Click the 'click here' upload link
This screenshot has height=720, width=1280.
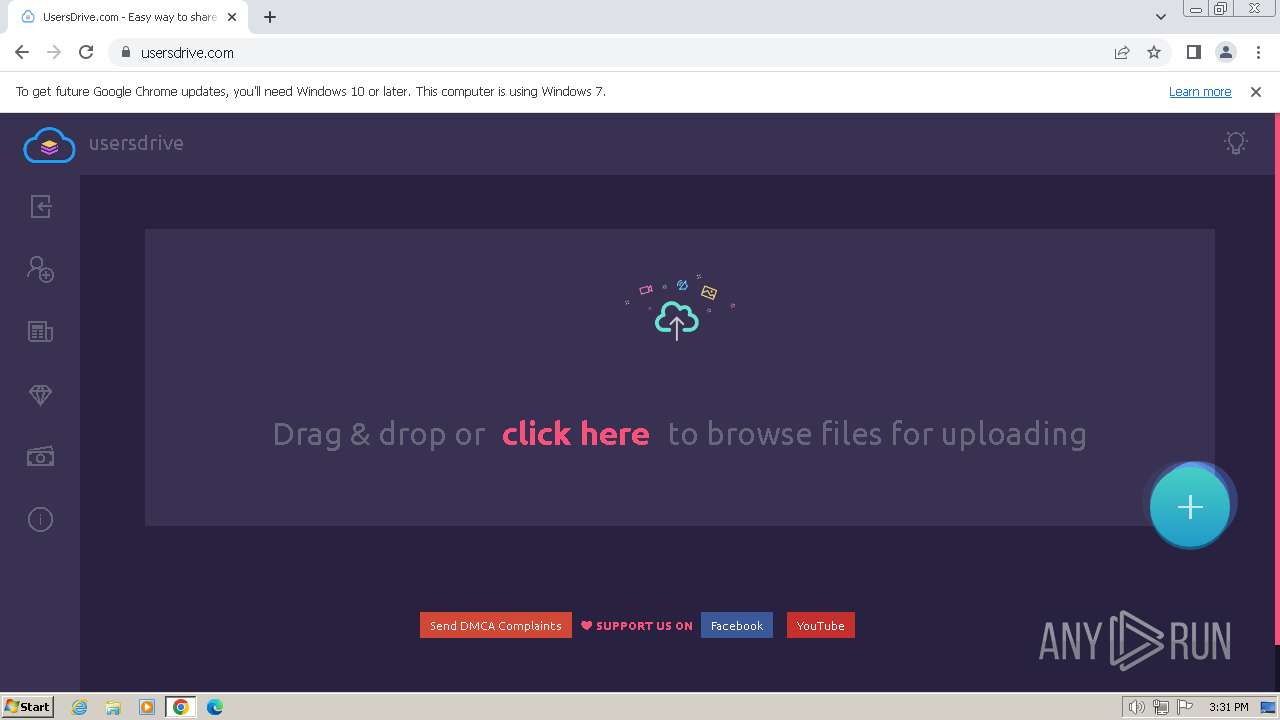575,434
